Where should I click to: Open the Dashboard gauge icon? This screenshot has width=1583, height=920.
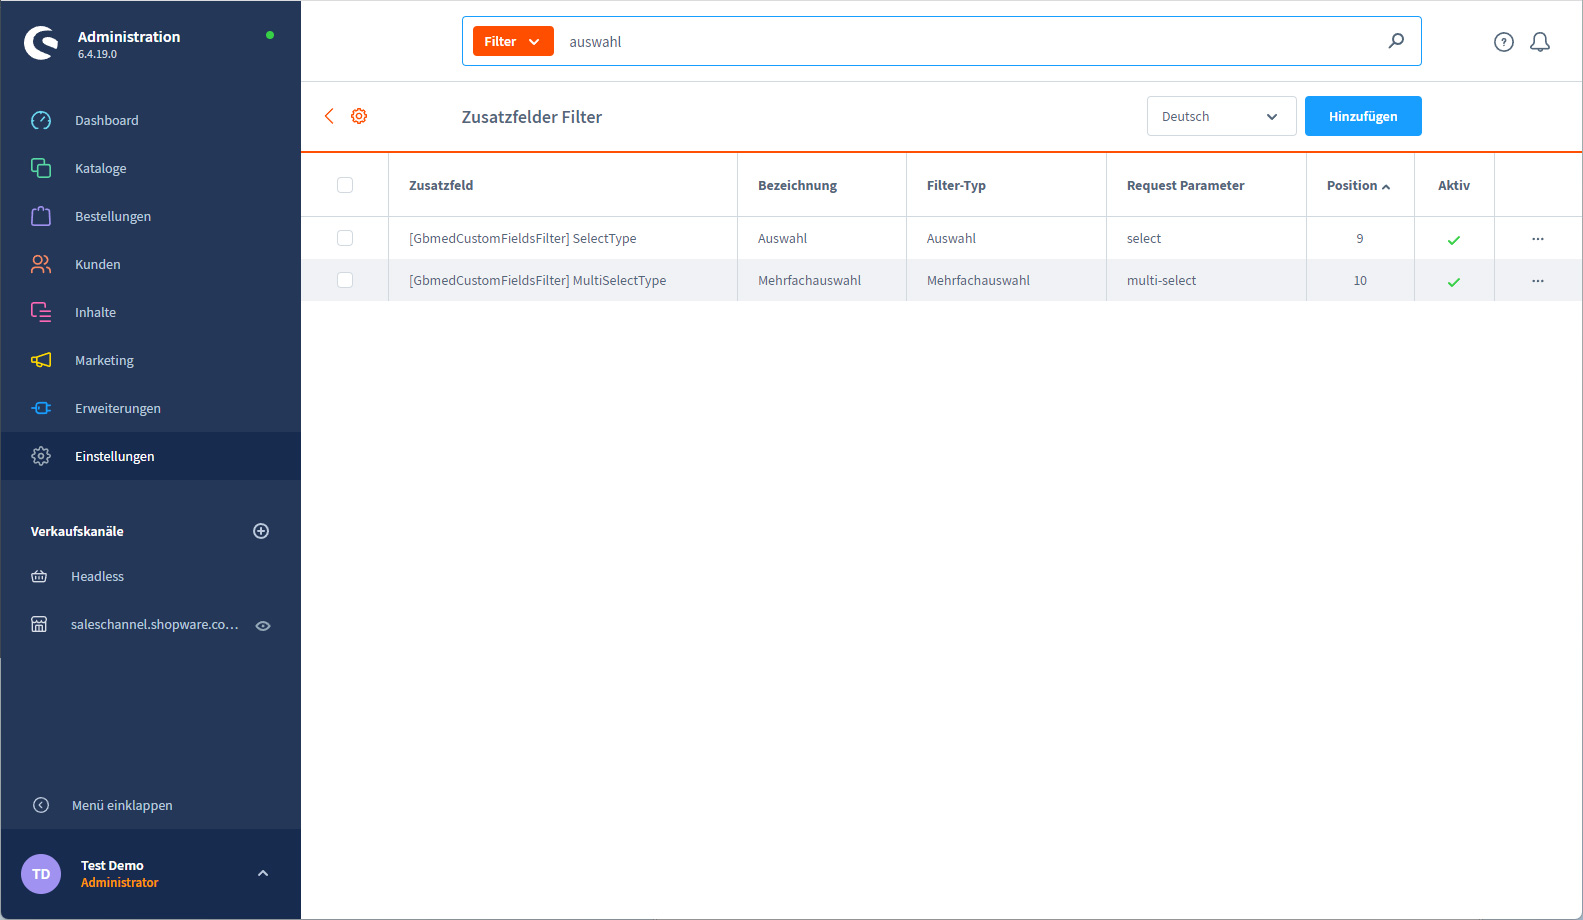pos(41,120)
